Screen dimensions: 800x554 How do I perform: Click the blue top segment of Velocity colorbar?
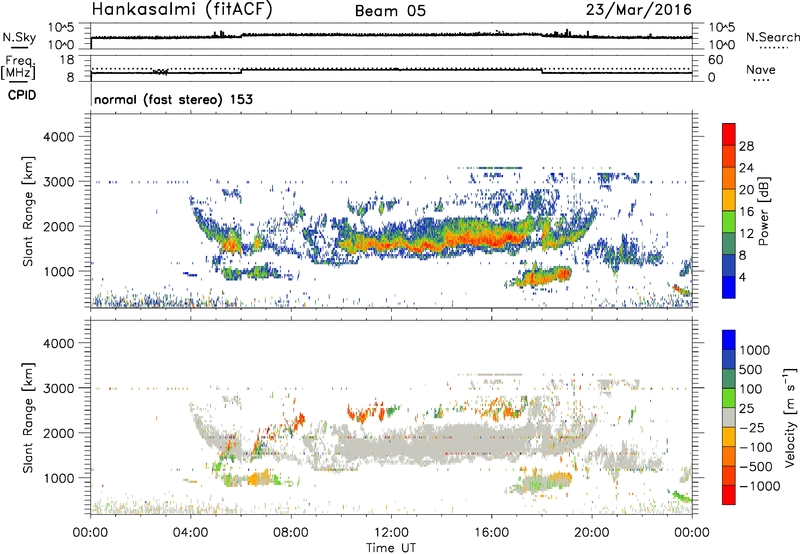click(729, 340)
